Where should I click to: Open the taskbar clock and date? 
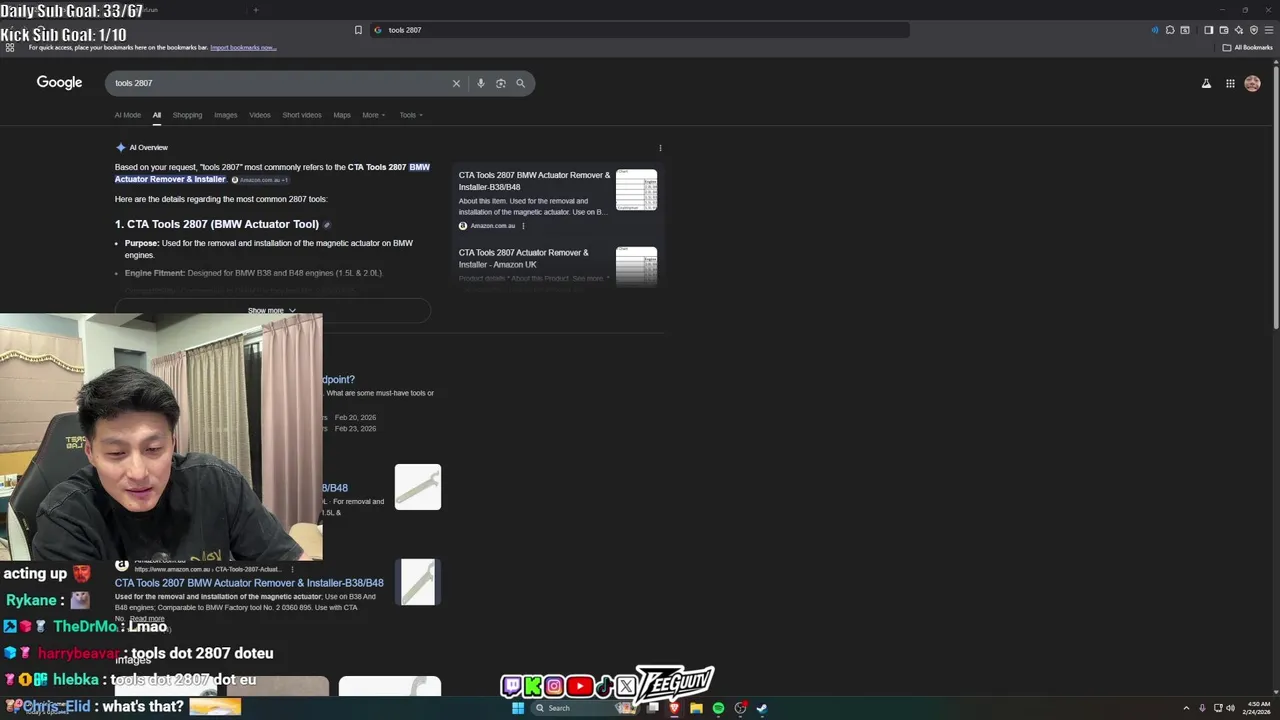click(x=1256, y=708)
